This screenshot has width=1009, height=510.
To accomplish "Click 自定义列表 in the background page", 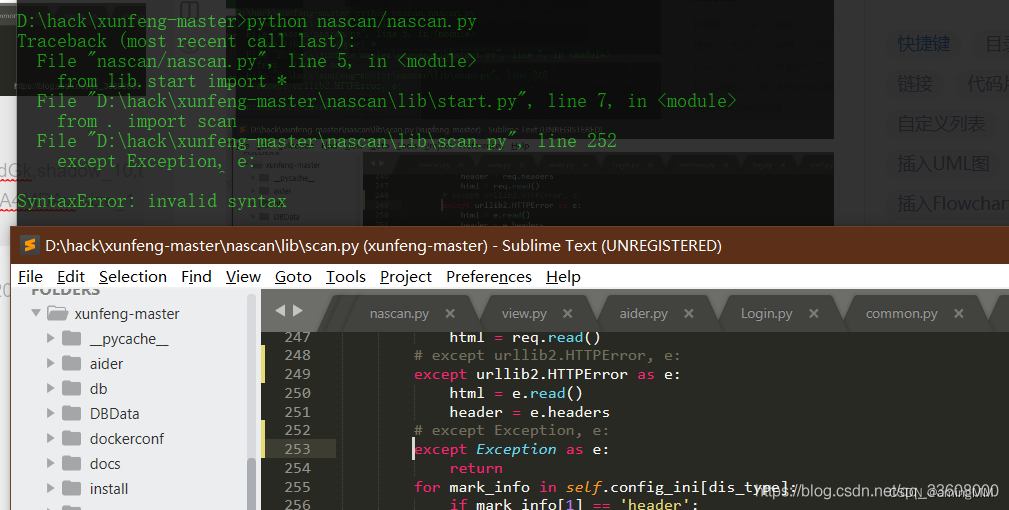I will 941,123.
